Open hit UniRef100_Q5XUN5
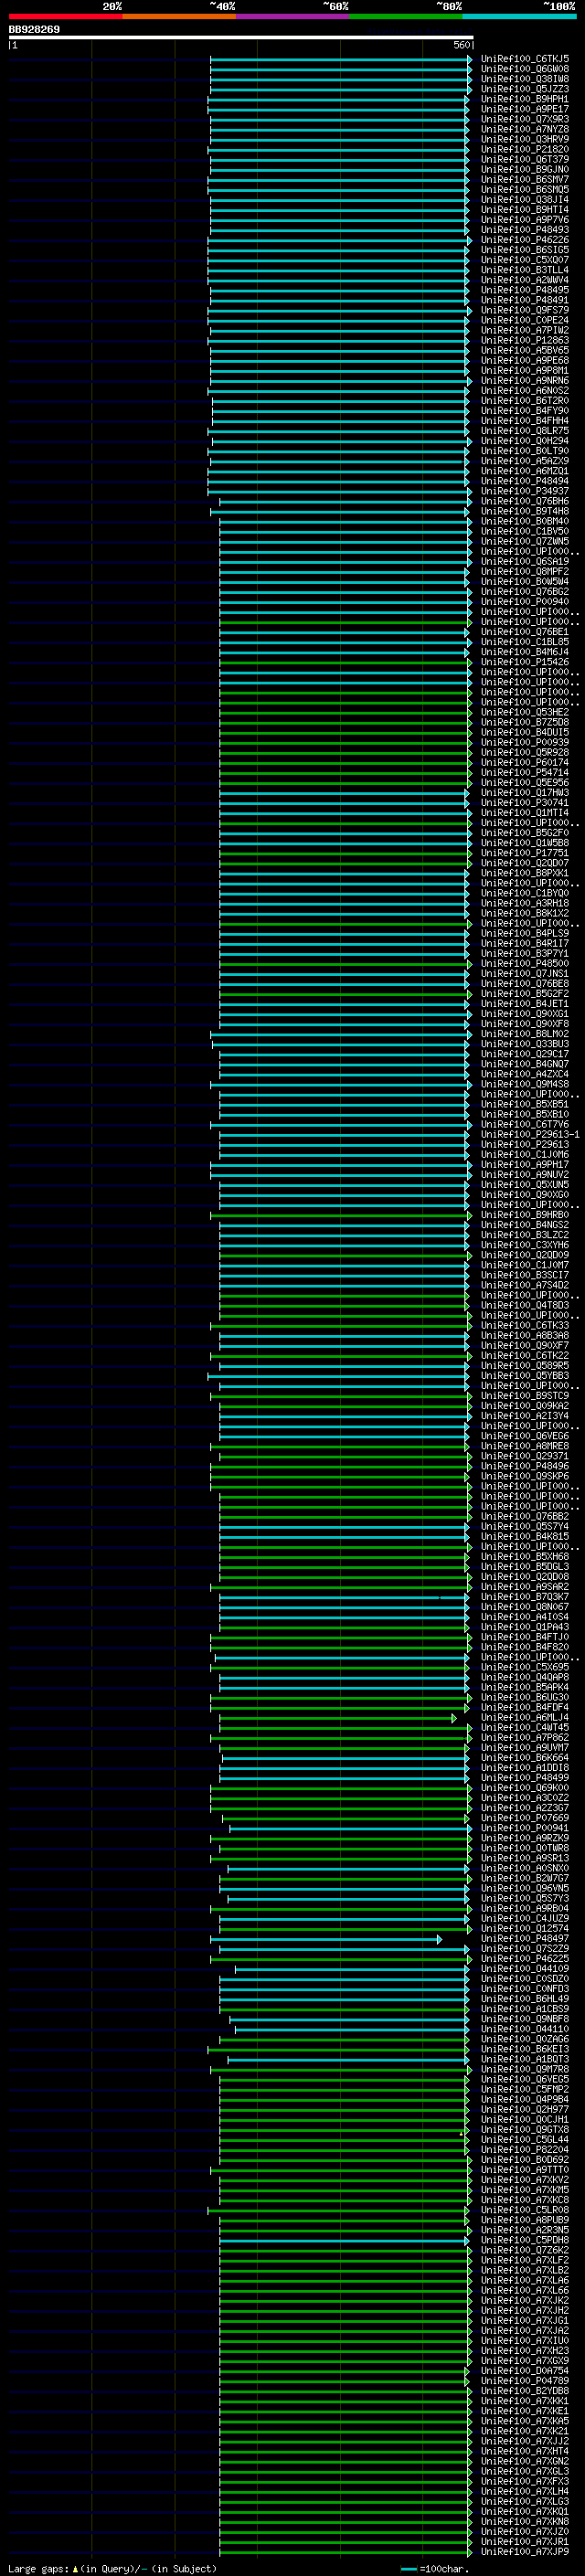 (x=525, y=1185)
